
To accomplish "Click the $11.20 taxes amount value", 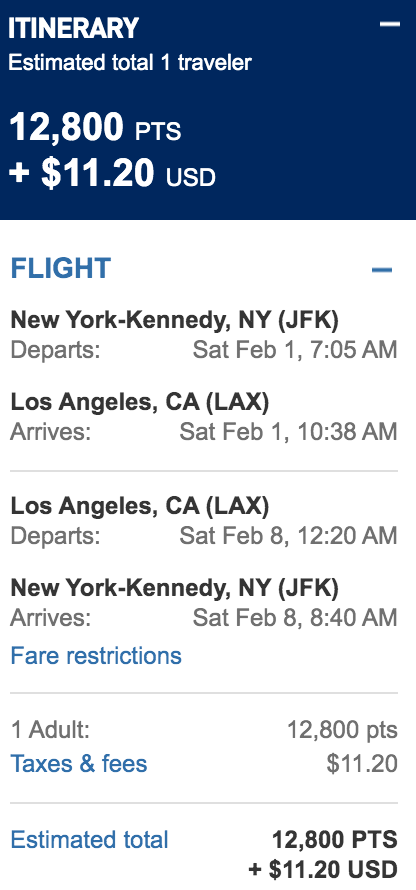I will click(x=362, y=764).
